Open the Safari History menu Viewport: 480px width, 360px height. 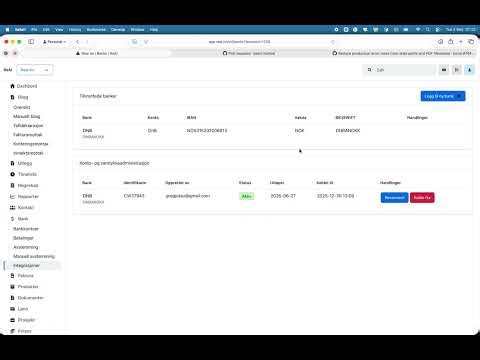pos(75,29)
